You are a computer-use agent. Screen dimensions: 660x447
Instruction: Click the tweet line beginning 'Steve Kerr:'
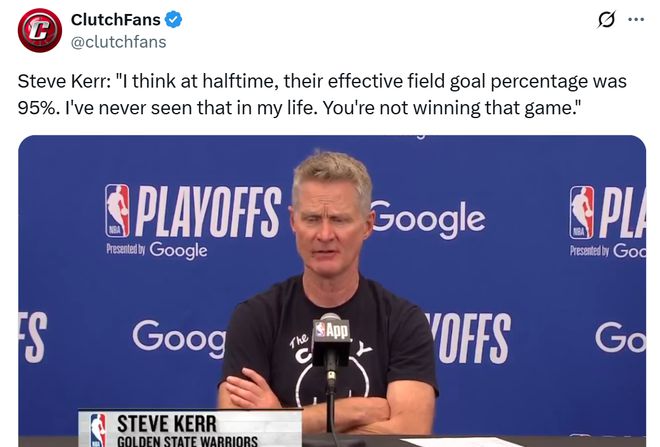(x=322, y=81)
